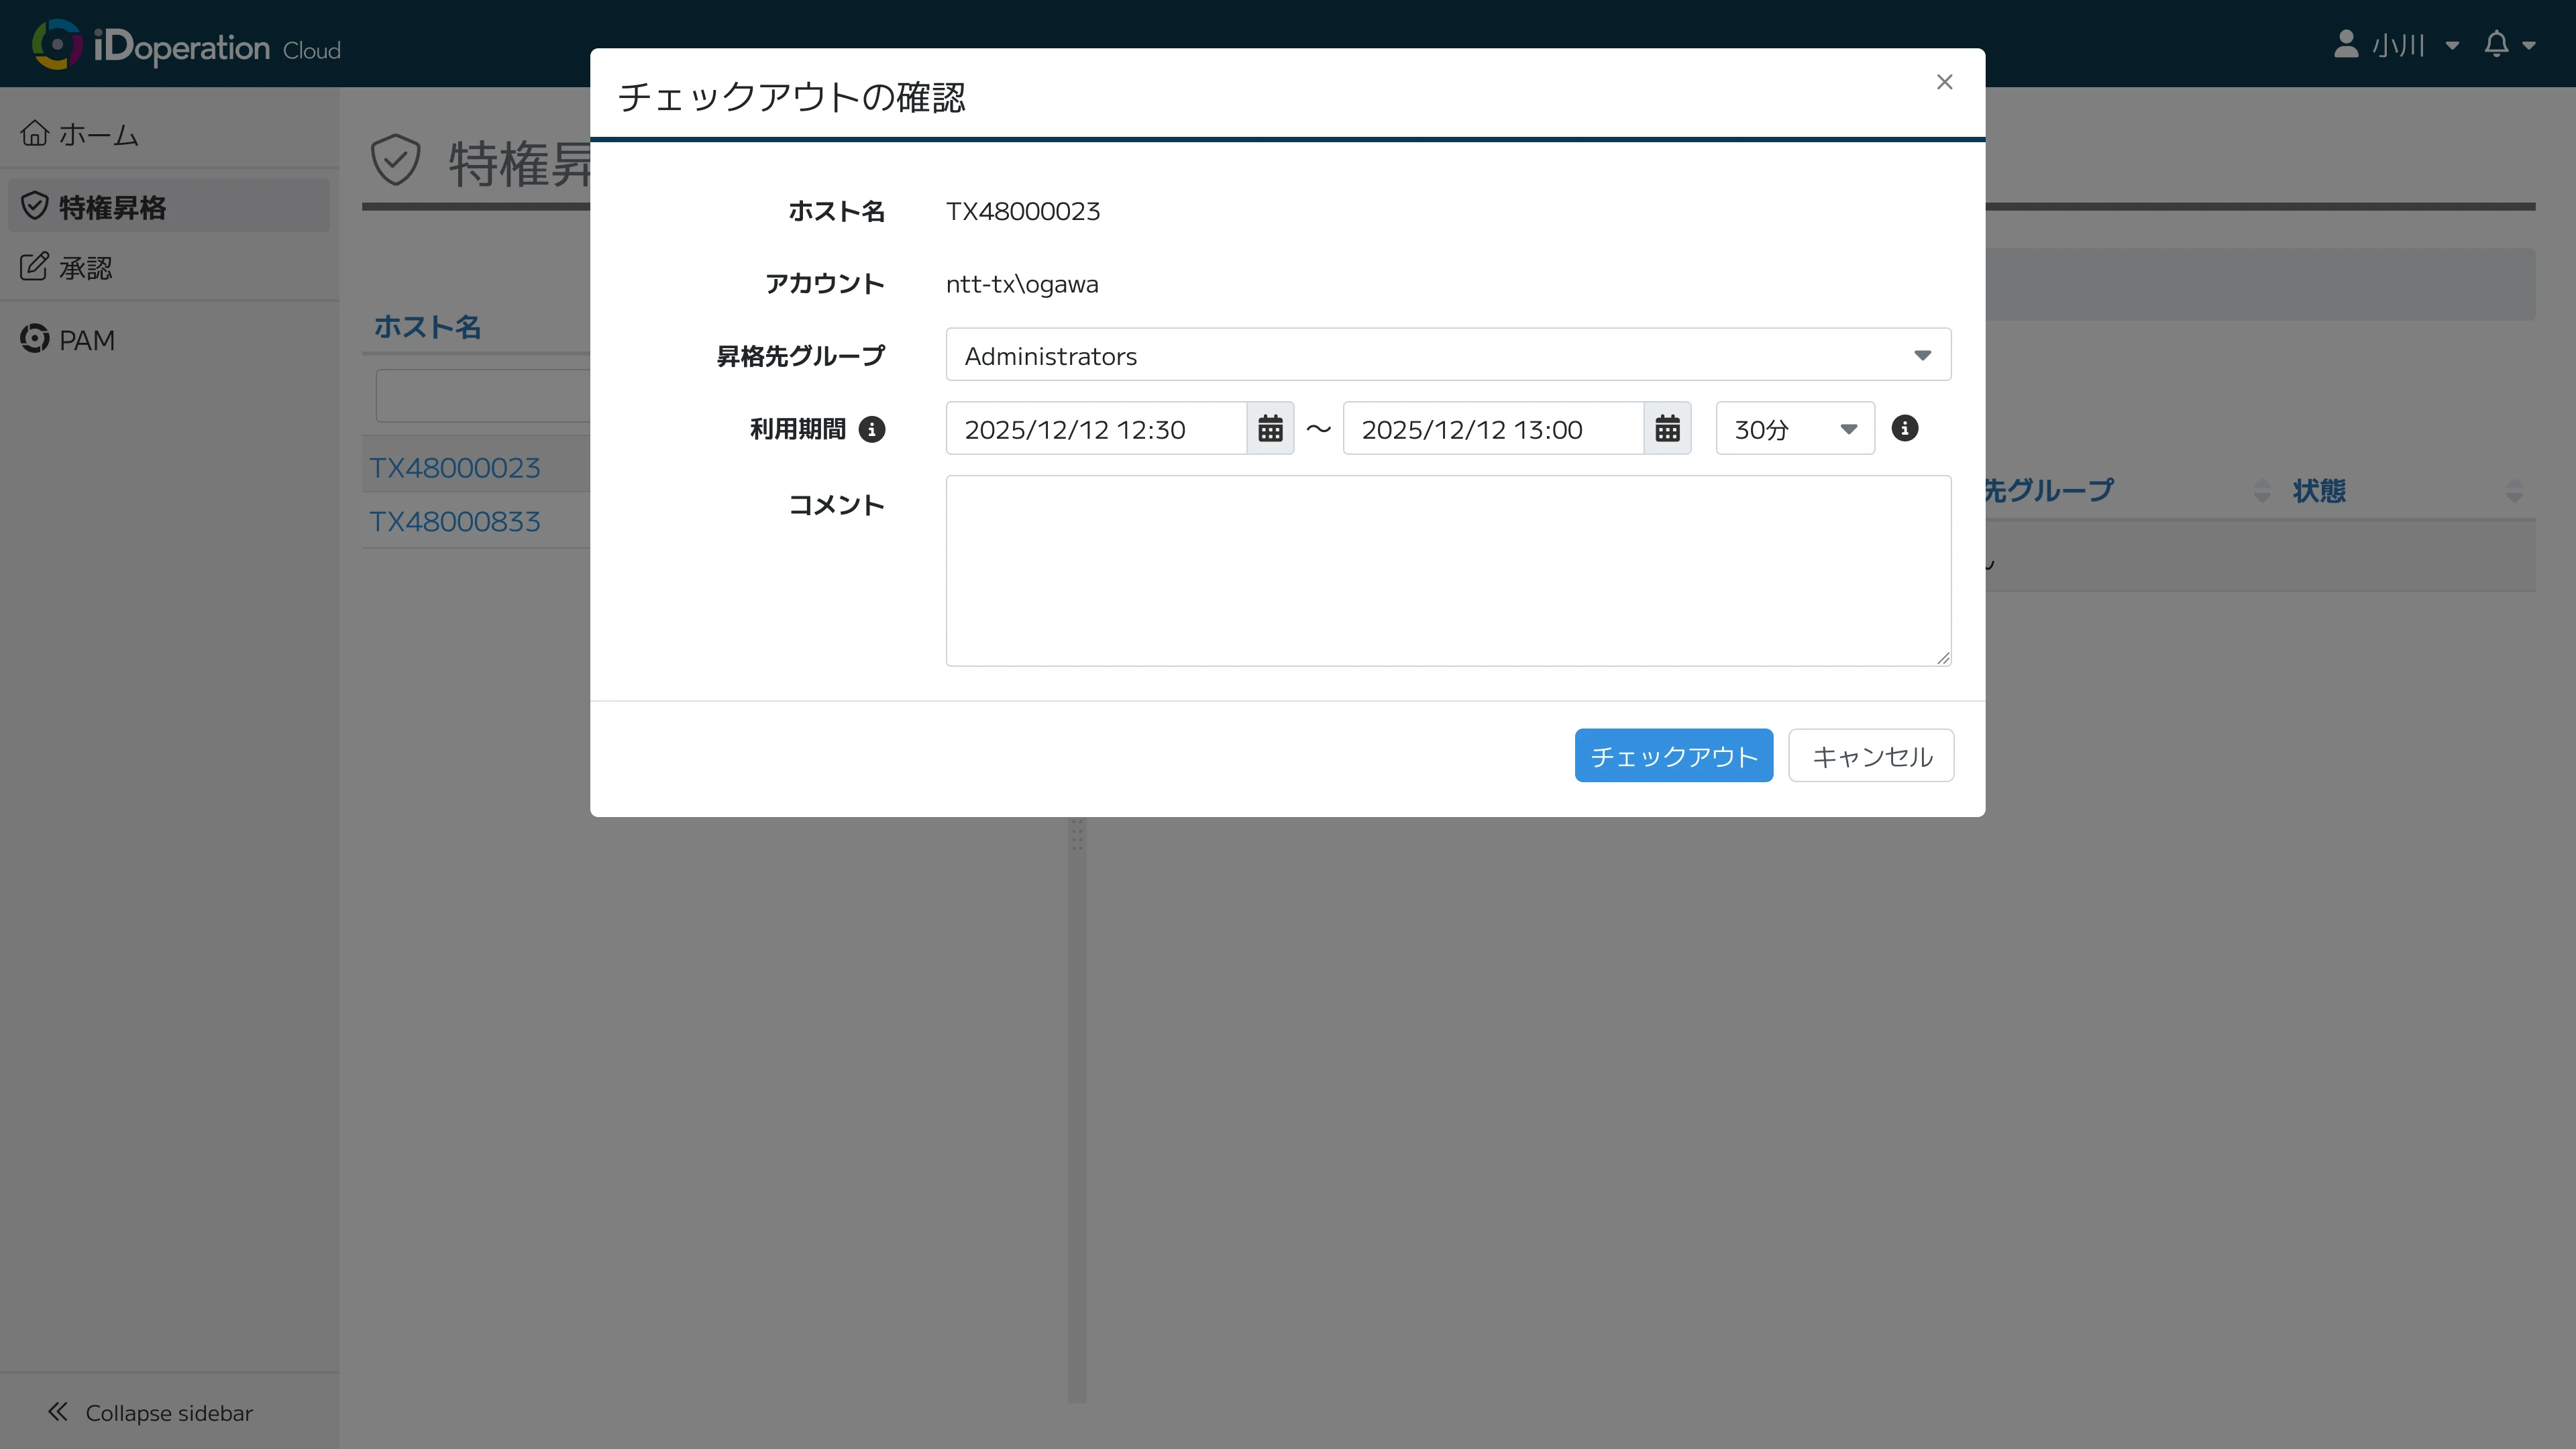Viewport: 2576px width, 1449px height.
Task: Open the start date calendar picker
Action: [x=1270, y=429]
